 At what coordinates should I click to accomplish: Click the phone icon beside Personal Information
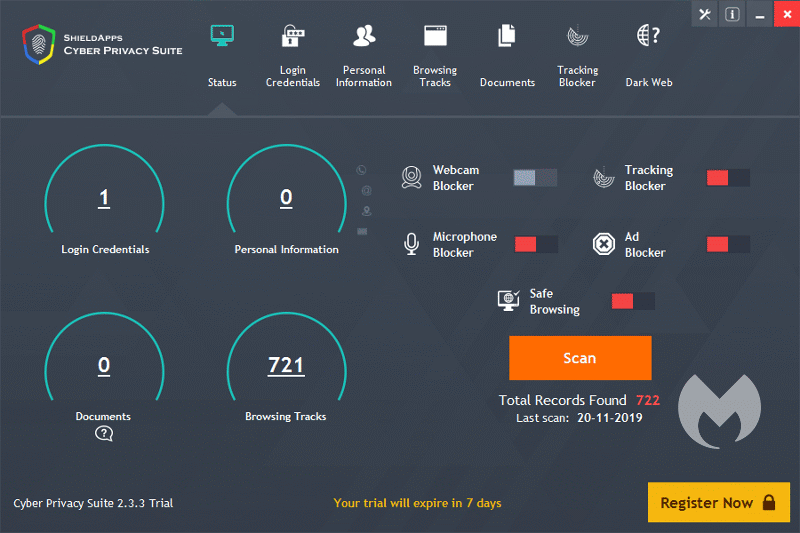(x=361, y=170)
